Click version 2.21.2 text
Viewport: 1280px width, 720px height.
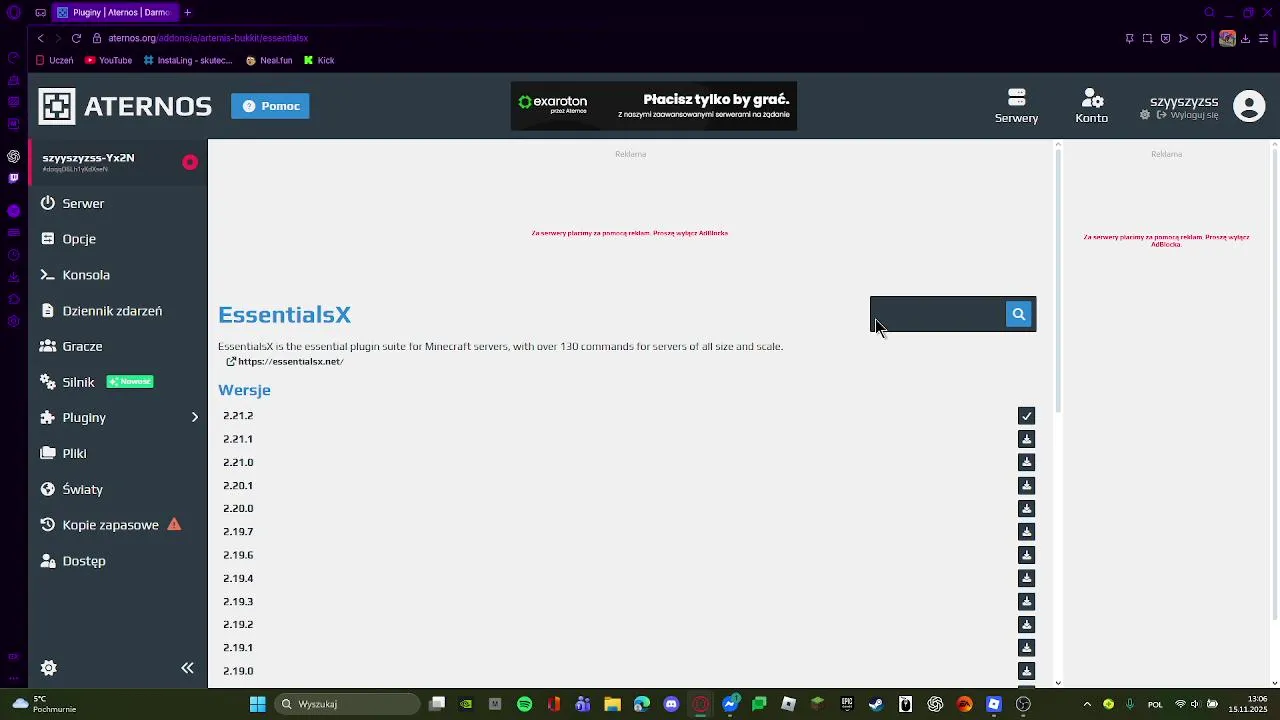coord(238,416)
